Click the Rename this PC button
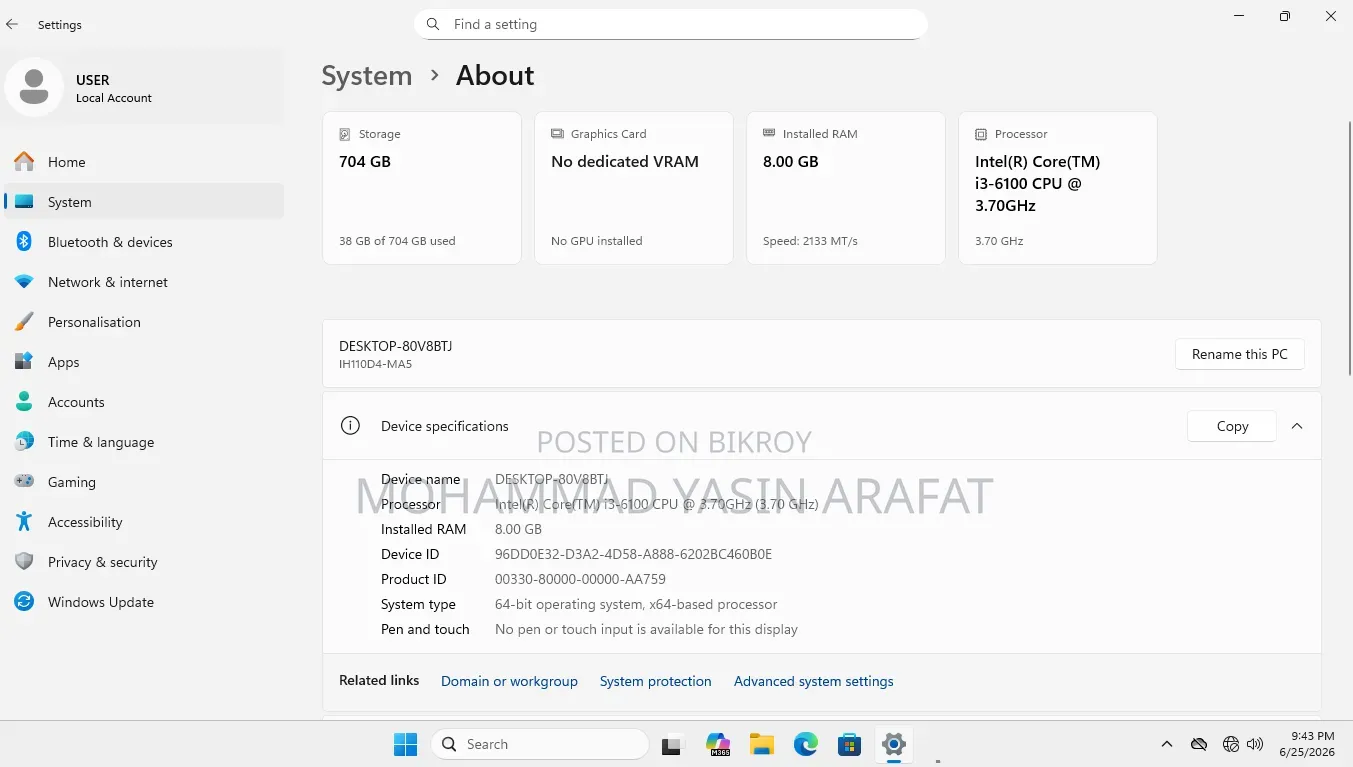Image resolution: width=1353 pixels, height=767 pixels. pyautogui.click(x=1240, y=354)
